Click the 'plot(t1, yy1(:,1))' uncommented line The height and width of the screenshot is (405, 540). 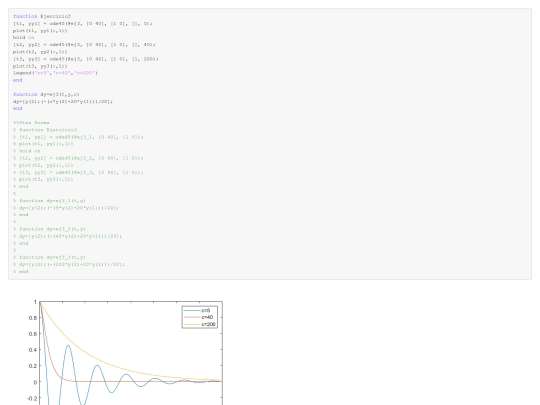click(40, 31)
